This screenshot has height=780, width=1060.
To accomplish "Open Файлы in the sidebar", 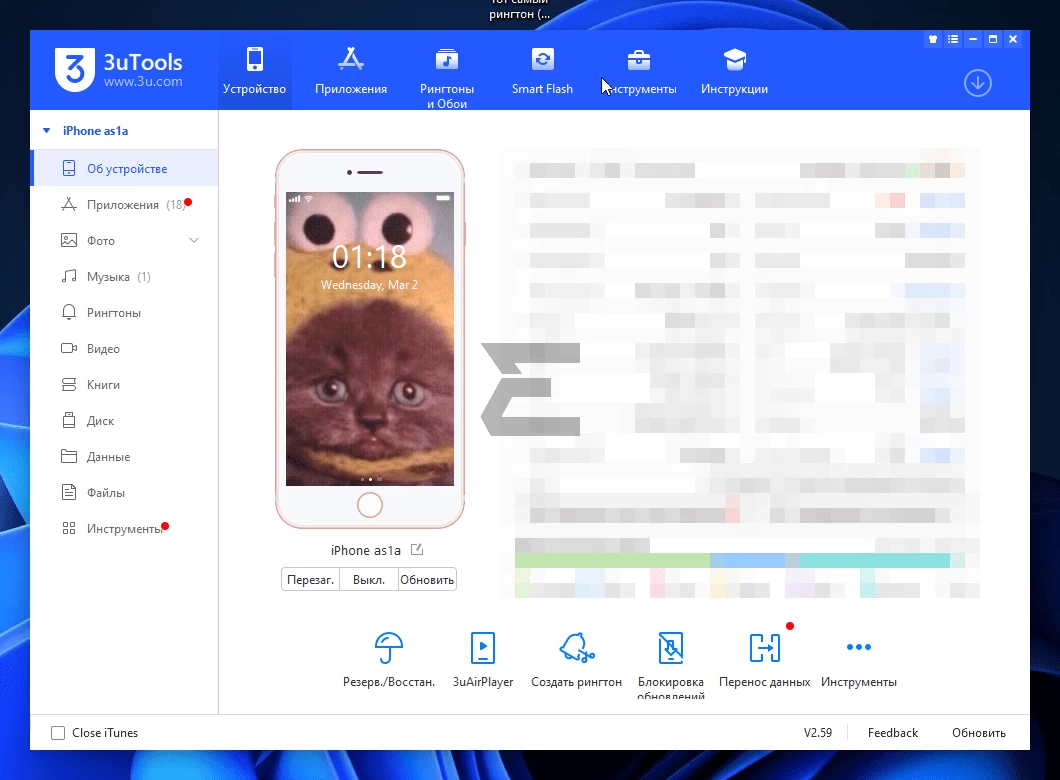I will pos(124,492).
